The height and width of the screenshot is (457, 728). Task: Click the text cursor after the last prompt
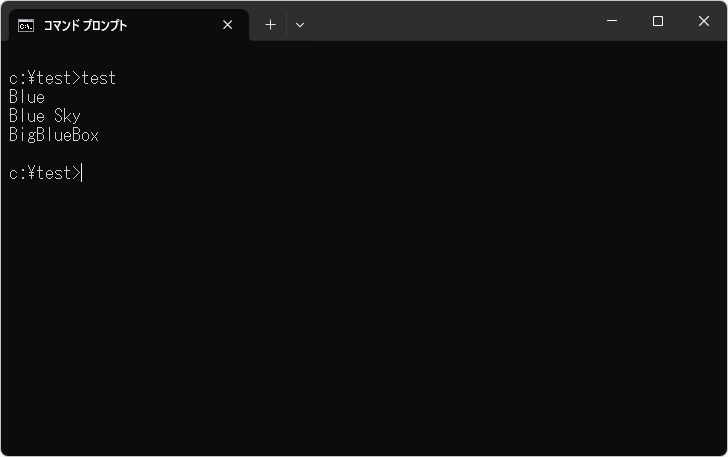(82, 173)
